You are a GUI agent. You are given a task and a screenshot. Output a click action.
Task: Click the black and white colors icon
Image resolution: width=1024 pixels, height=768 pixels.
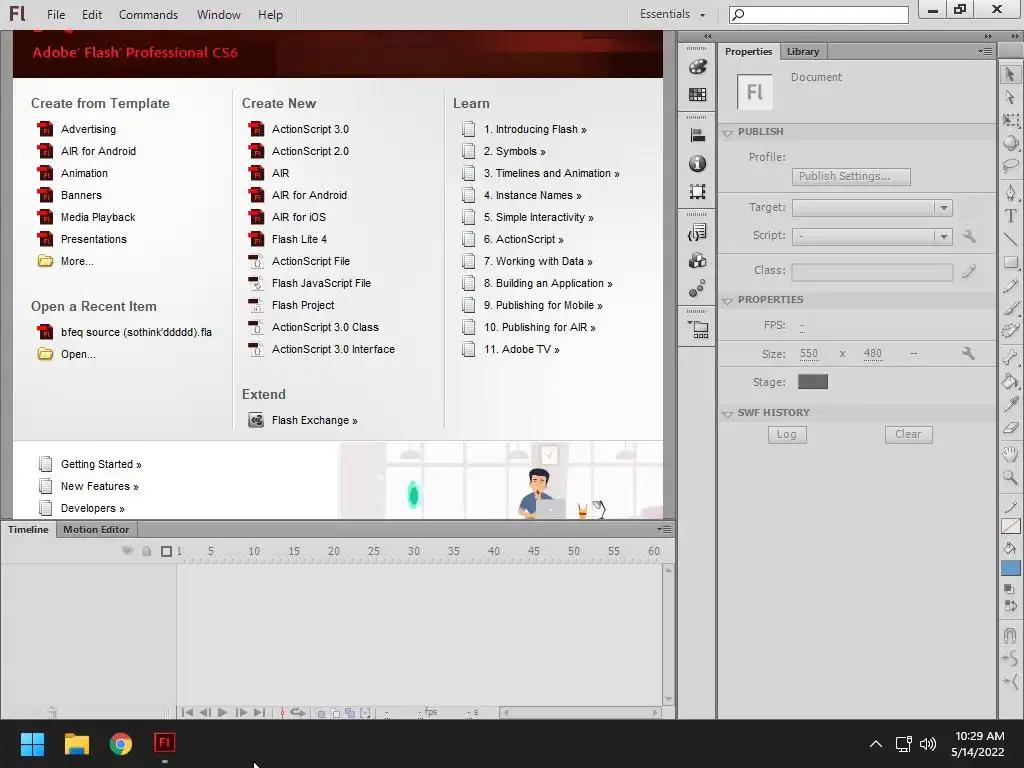1010,588
